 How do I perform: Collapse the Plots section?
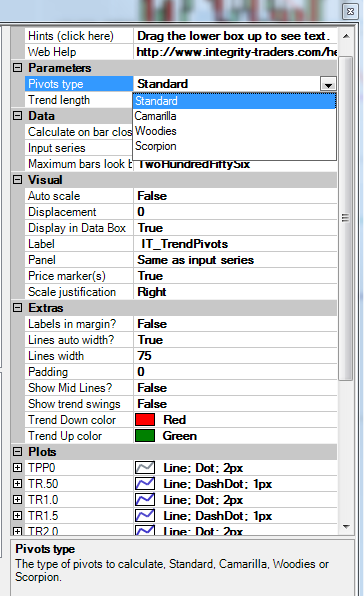tap(17, 451)
